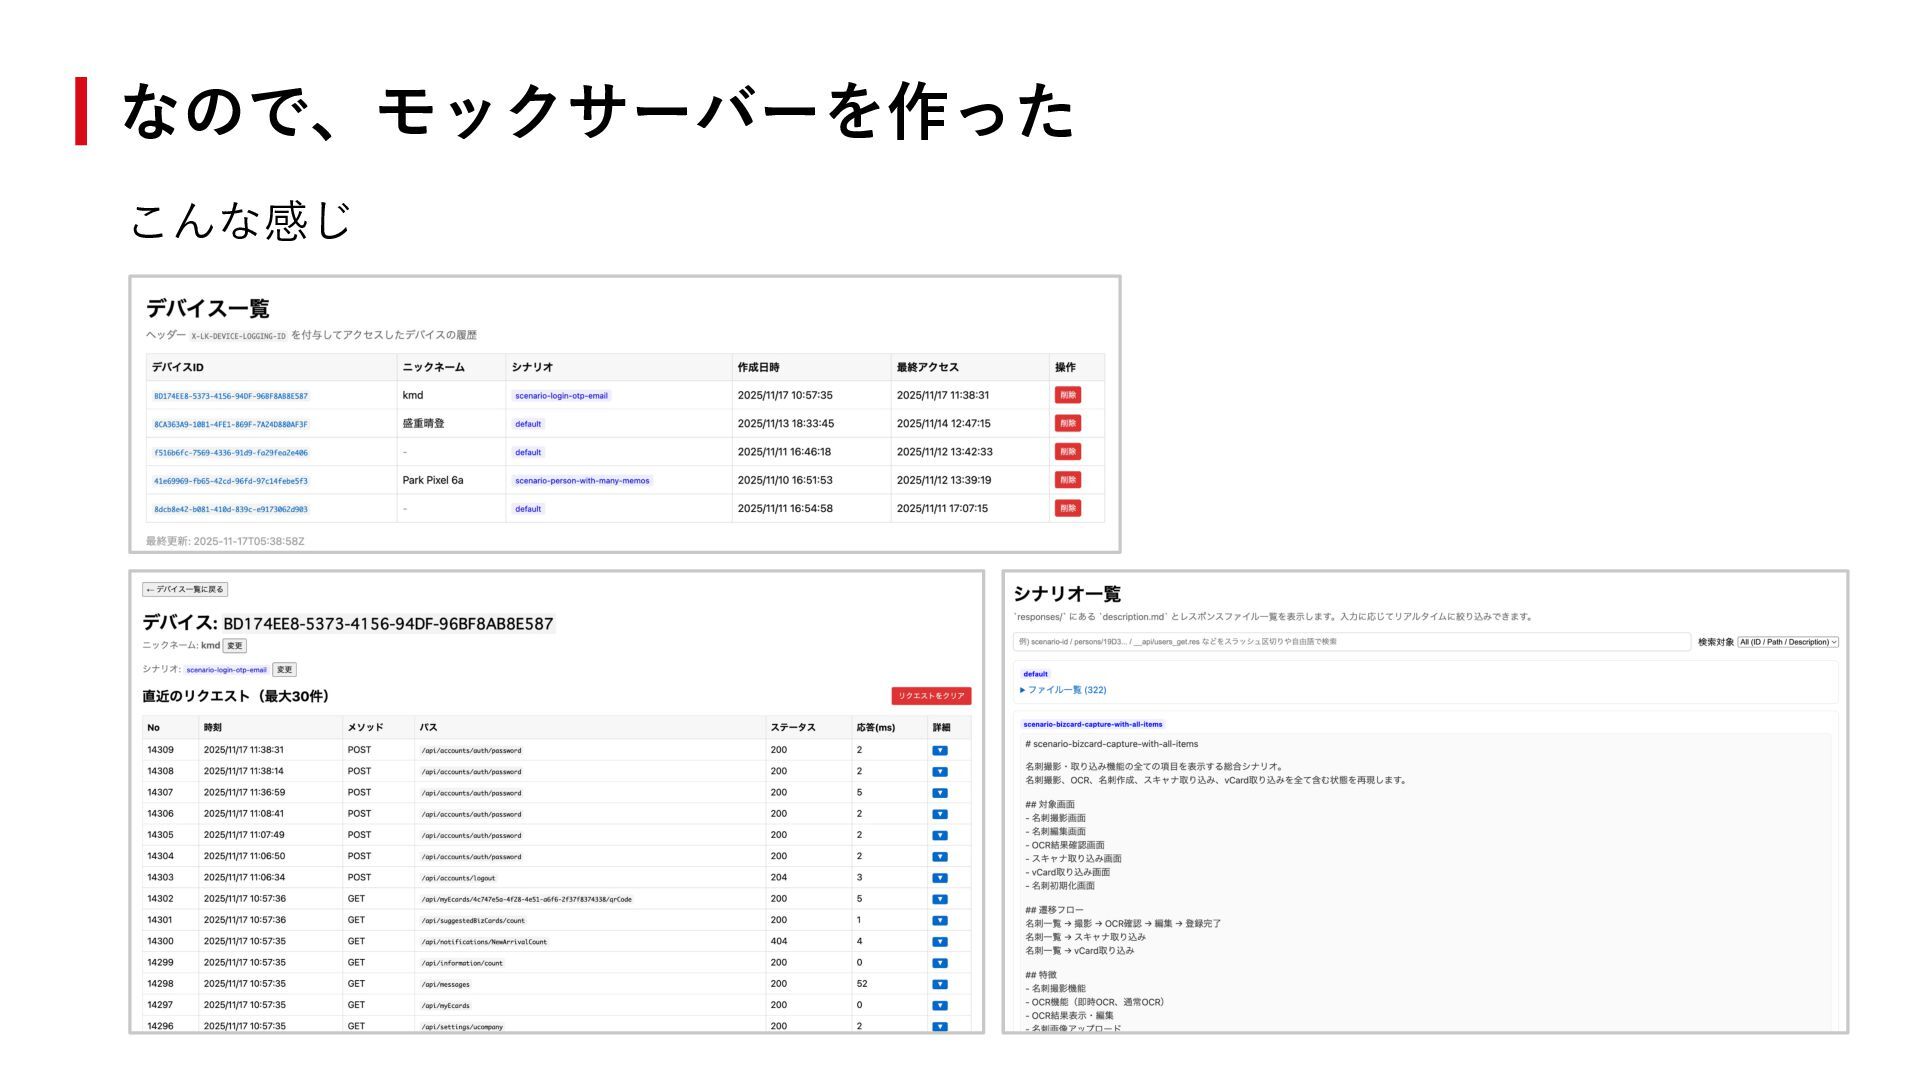The width and height of the screenshot is (1920, 1080).
Task: Open the 検索対象 All (ID / Path / Description) dropdown
Action: pos(1787,642)
